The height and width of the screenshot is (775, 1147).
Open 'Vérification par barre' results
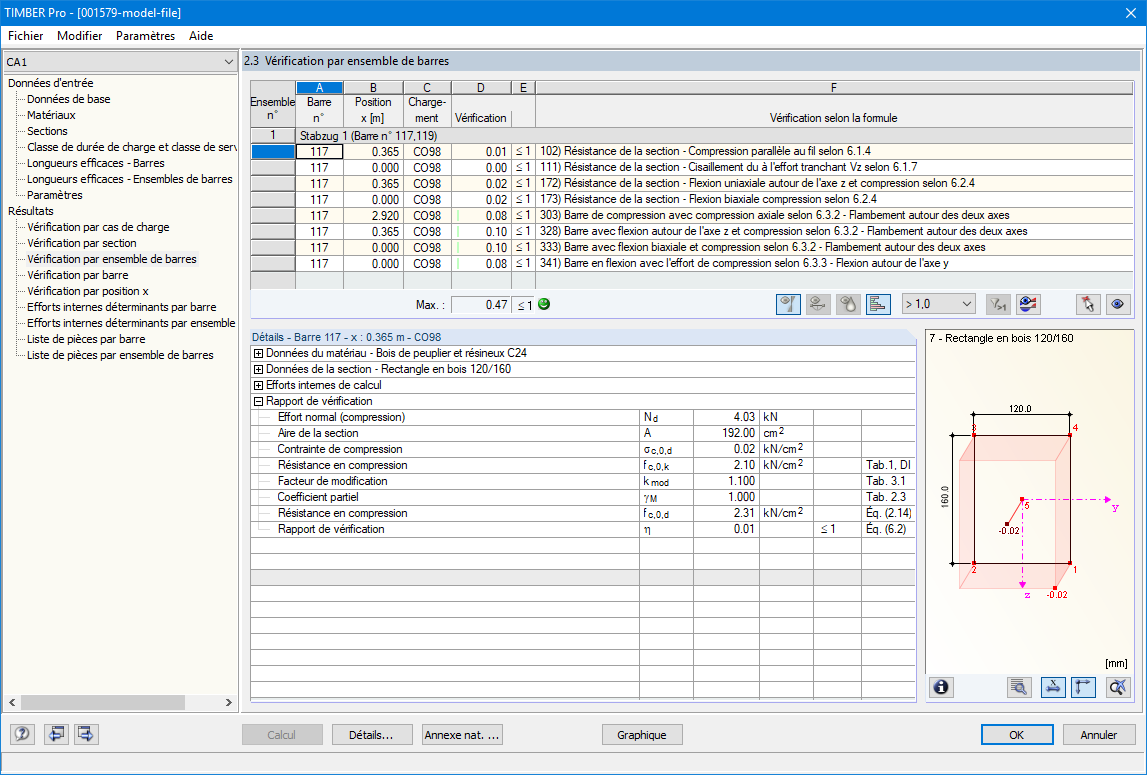coord(78,275)
